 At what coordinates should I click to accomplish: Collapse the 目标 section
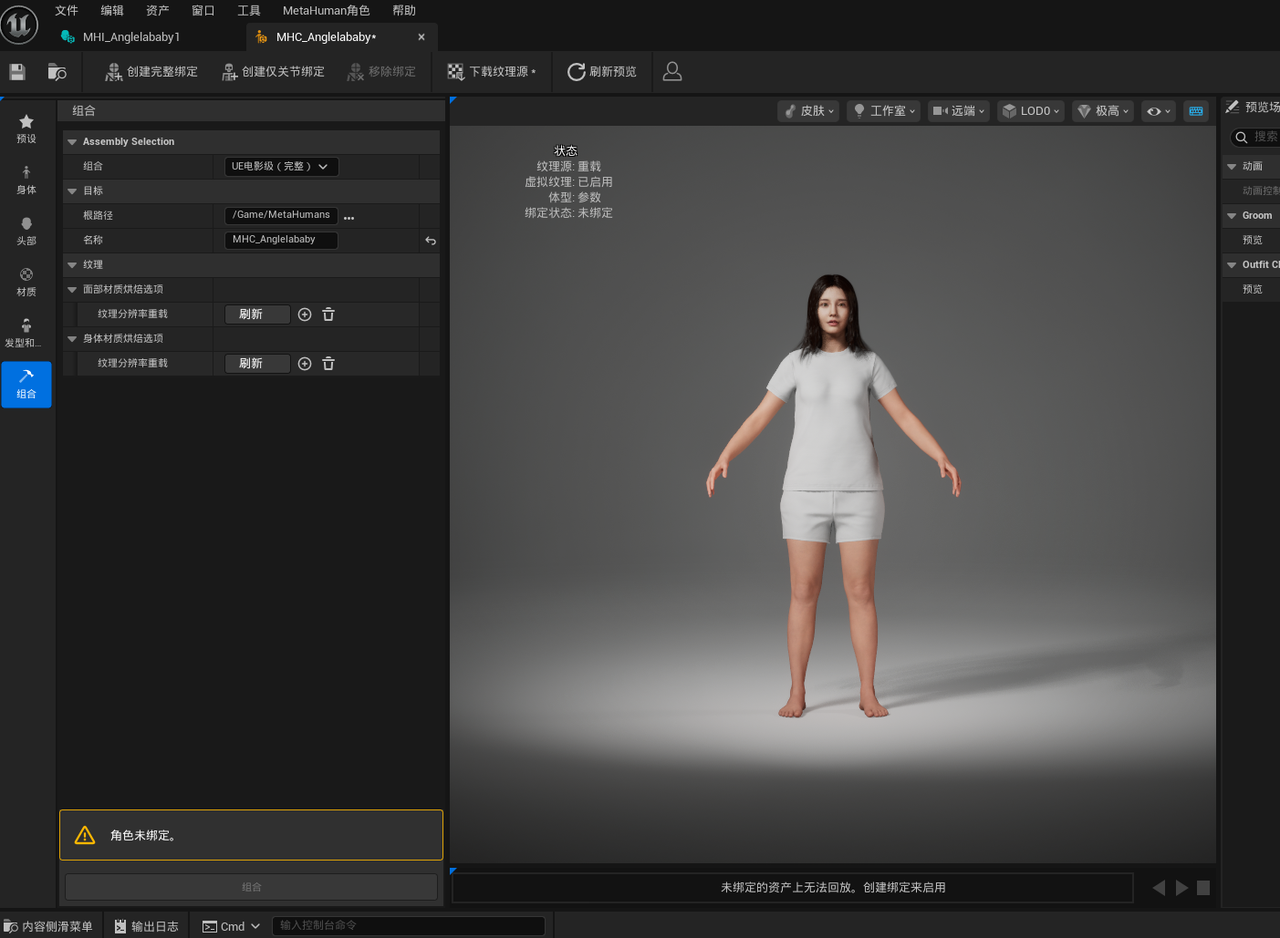pyautogui.click(x=72, y=191)
